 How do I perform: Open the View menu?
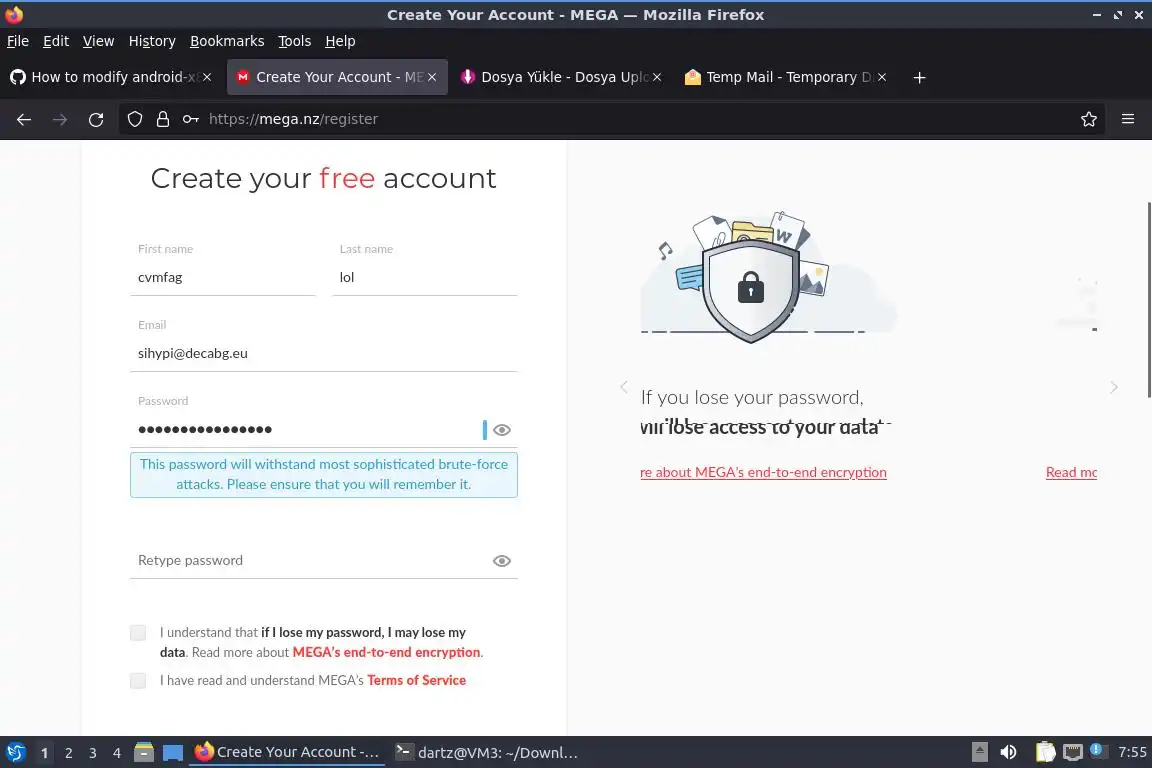coord(98,41)
